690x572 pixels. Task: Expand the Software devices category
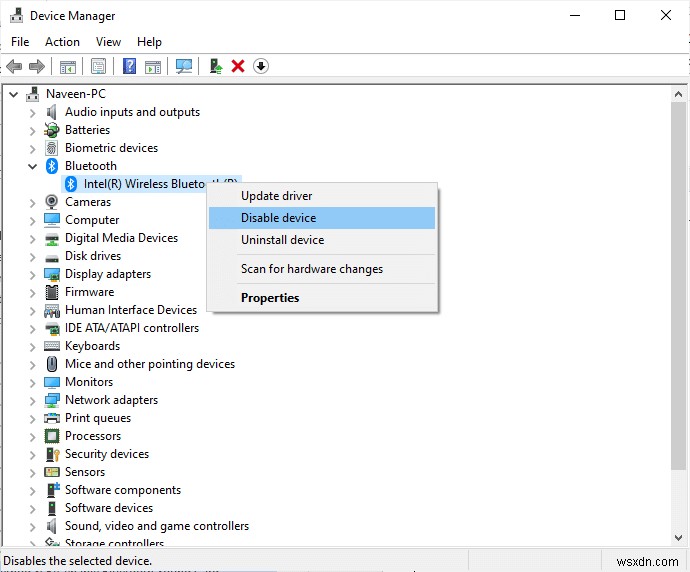(33, 509)
